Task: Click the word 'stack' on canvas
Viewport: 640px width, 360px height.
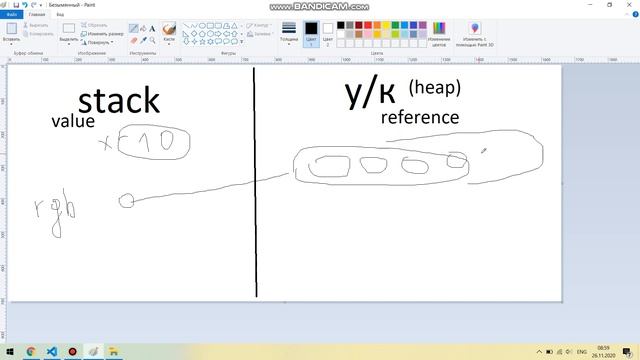Action: click(119, 100)
